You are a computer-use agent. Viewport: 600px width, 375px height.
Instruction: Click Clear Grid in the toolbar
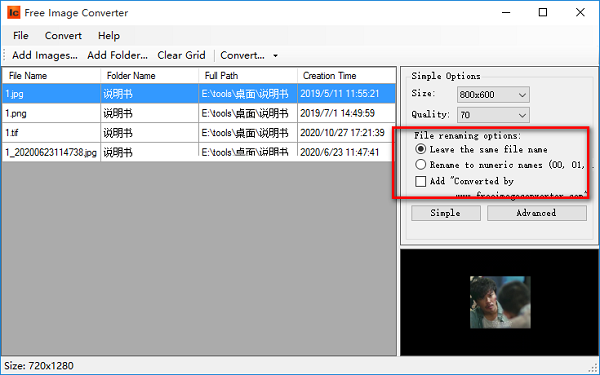click(x=181, y=55)
